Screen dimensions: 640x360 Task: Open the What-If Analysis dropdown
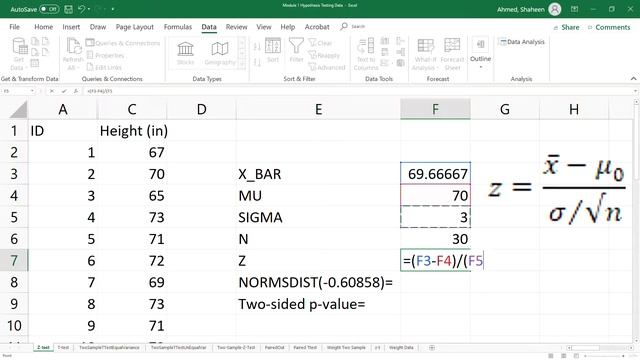425,54
